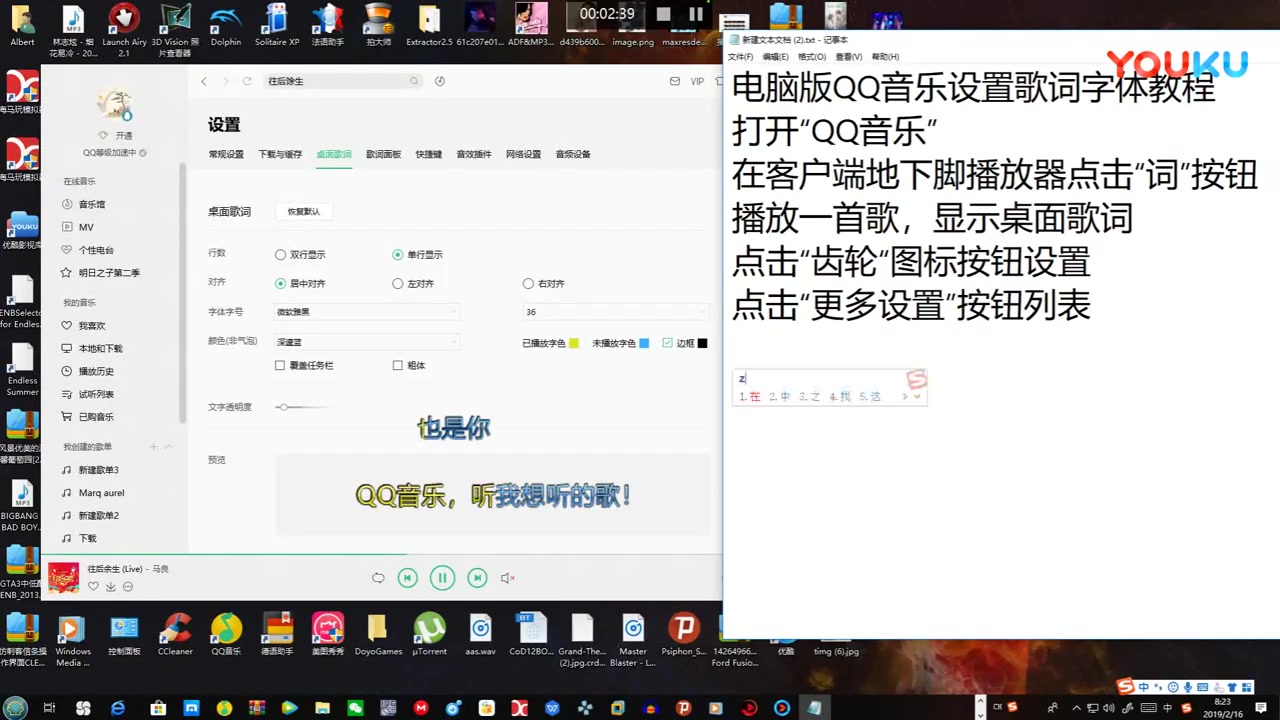Open the 帮助(H) menu in Notepad
1280x720 pixels.
885,57
